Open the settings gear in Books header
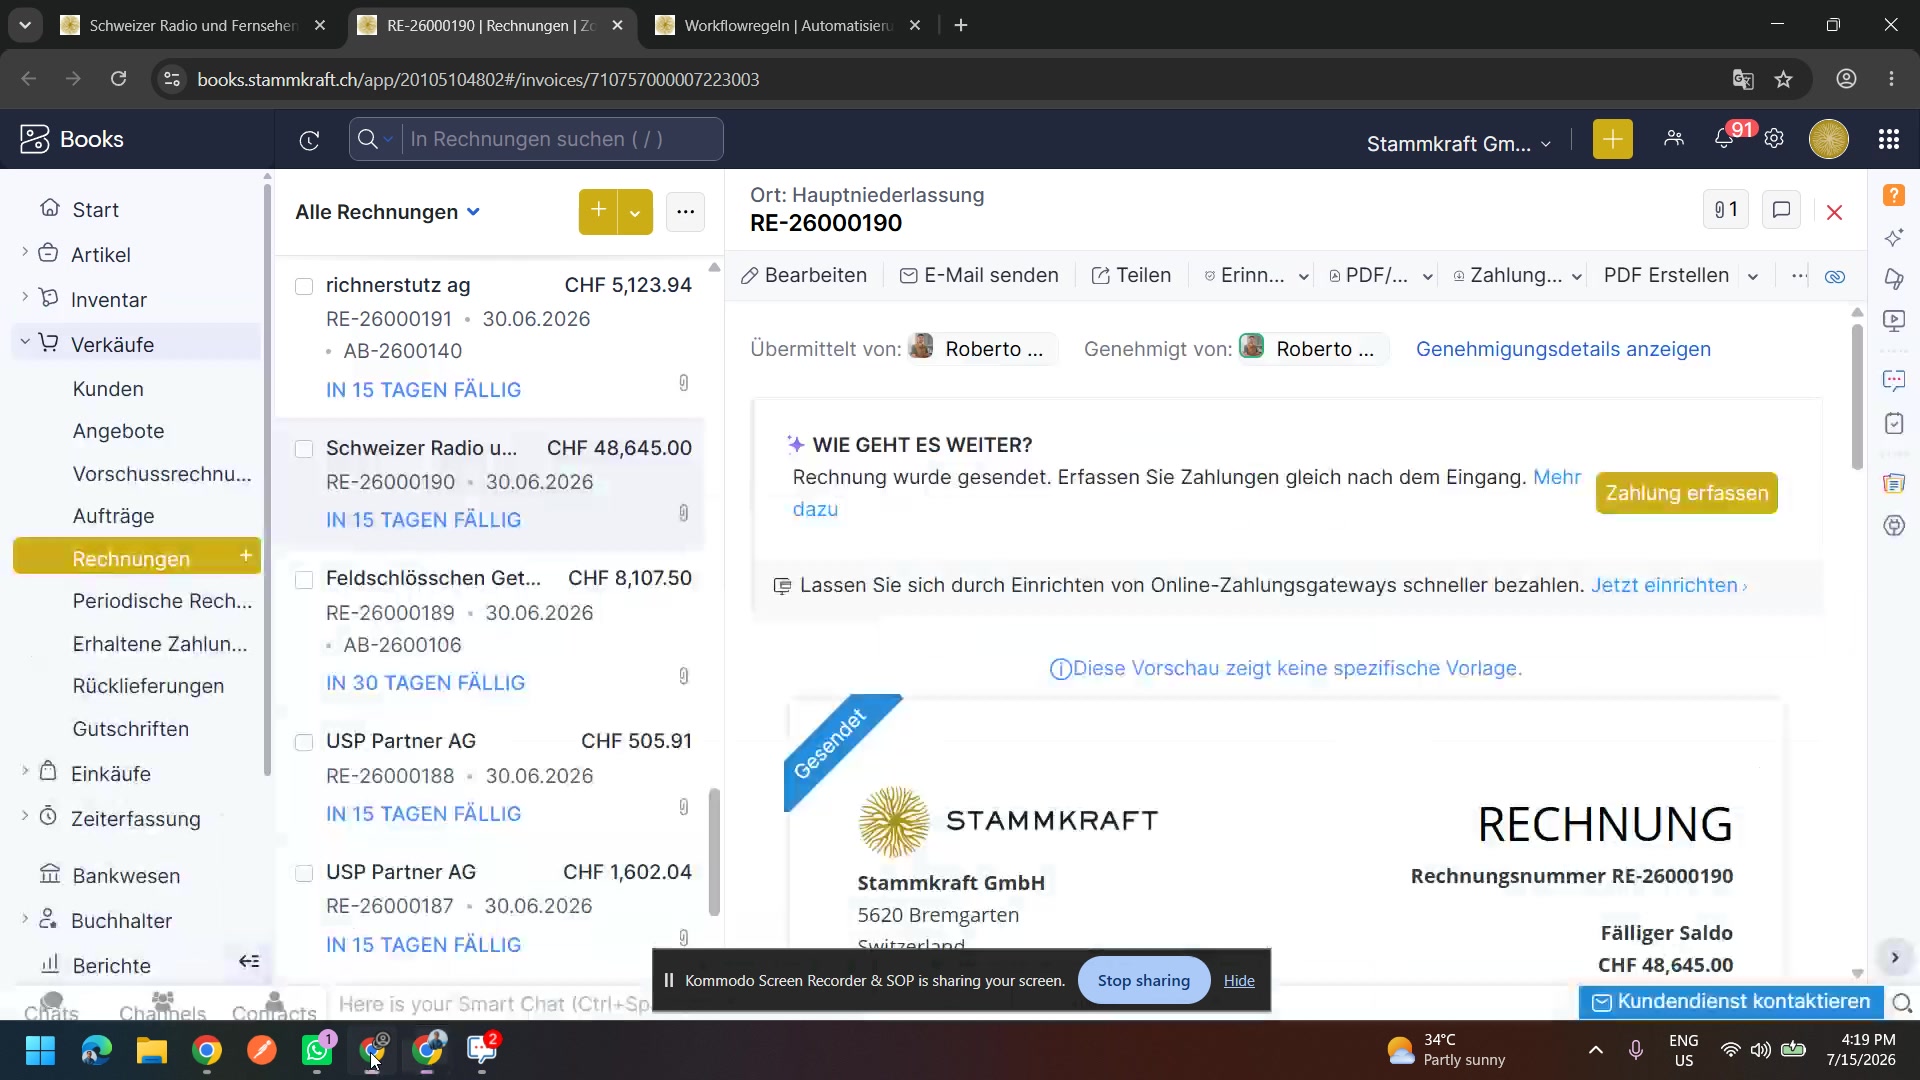Viewport: 1920px width, 1080px height. pyautogui.click(x=1774, y=140)
